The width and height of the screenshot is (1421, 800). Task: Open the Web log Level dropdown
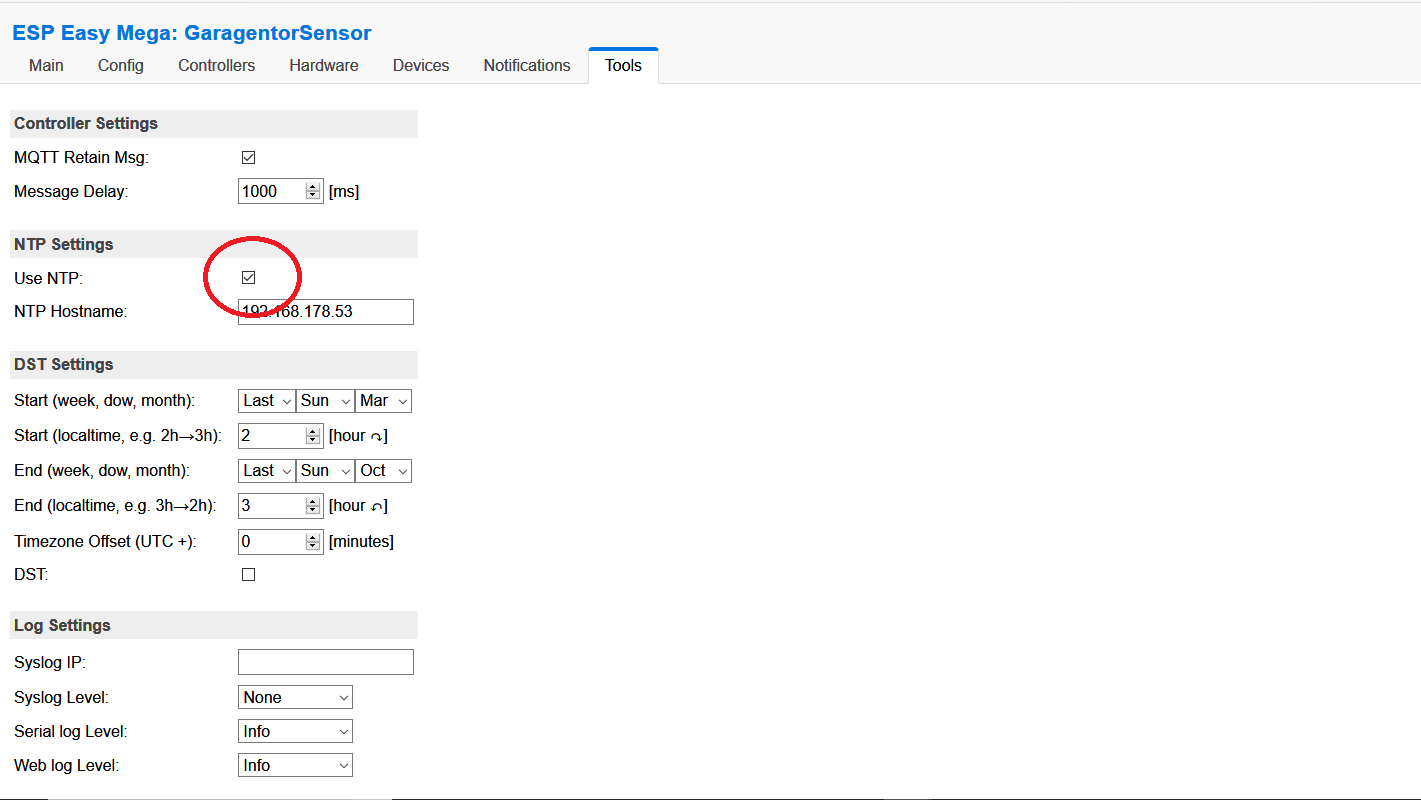click(295, 766)
